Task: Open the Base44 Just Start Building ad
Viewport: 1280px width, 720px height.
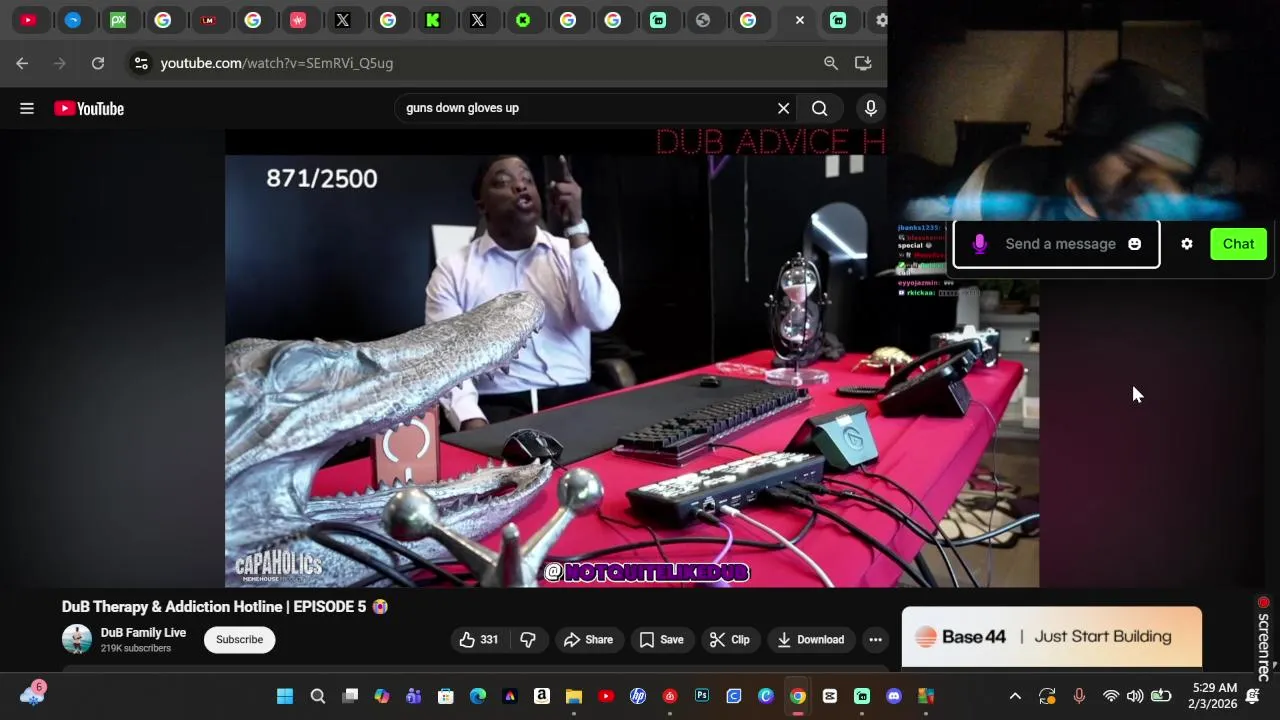Action: point(1051,636)
